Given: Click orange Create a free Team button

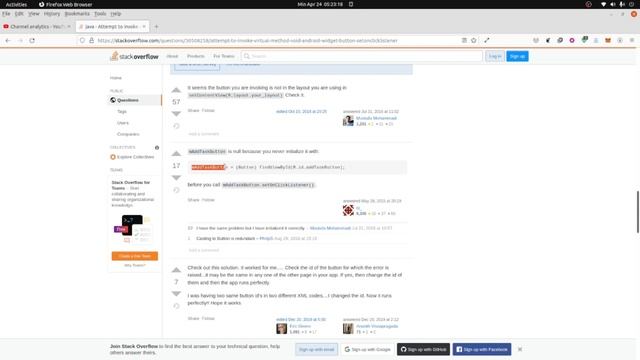Looking at the screenshot, I should (135, 256).
